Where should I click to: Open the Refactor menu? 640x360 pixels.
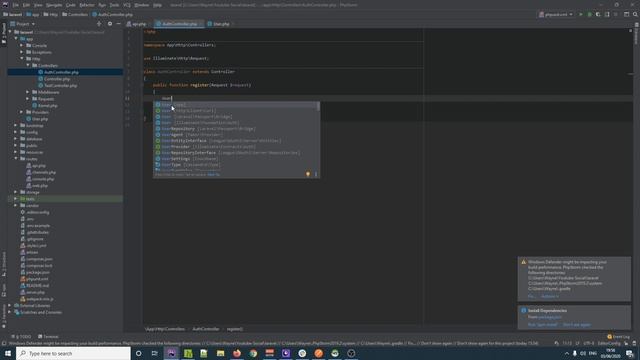[87, 5]
